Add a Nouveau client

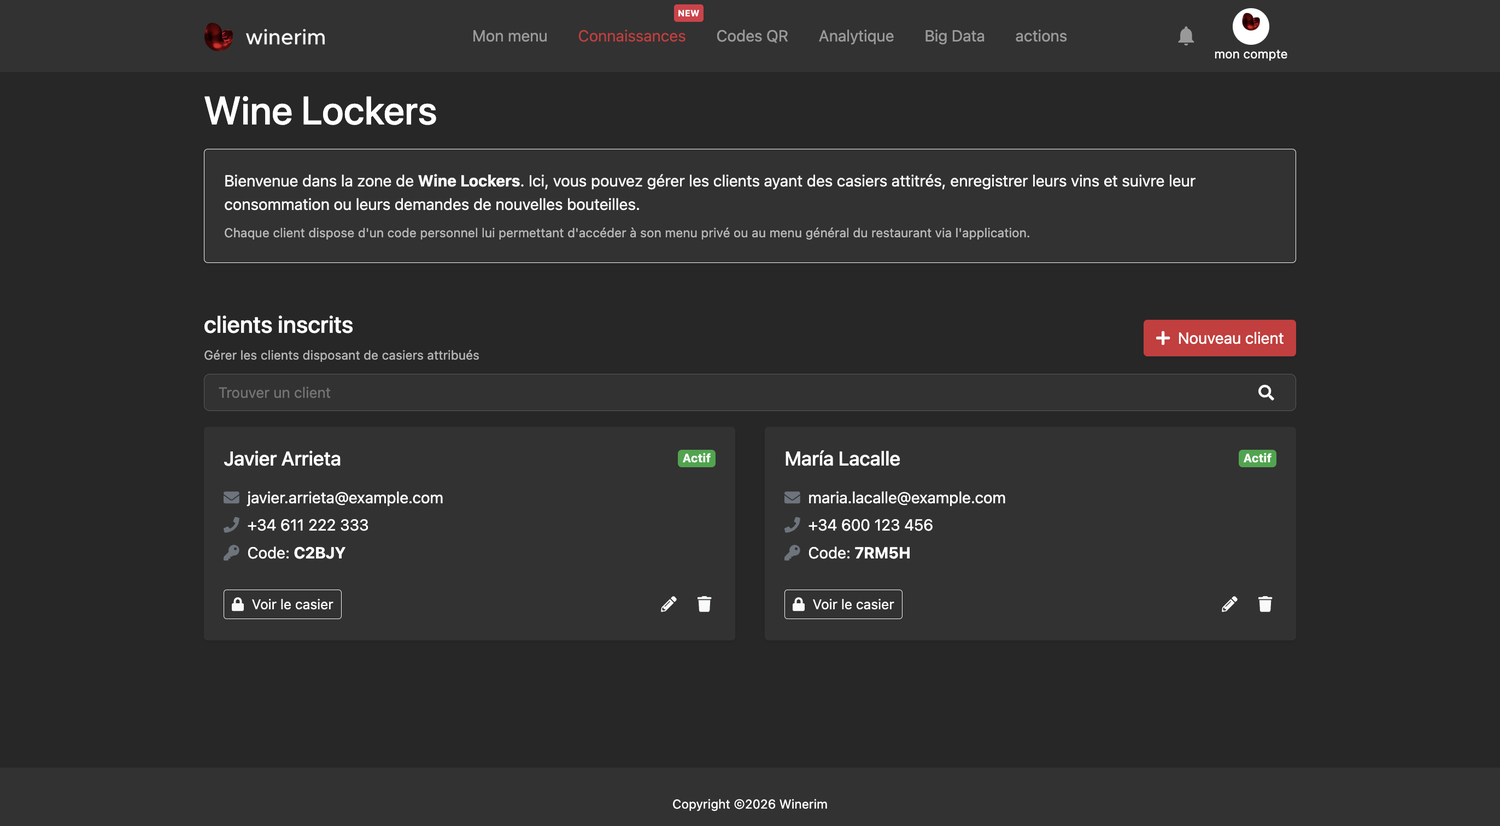(x=1220, y=338)
